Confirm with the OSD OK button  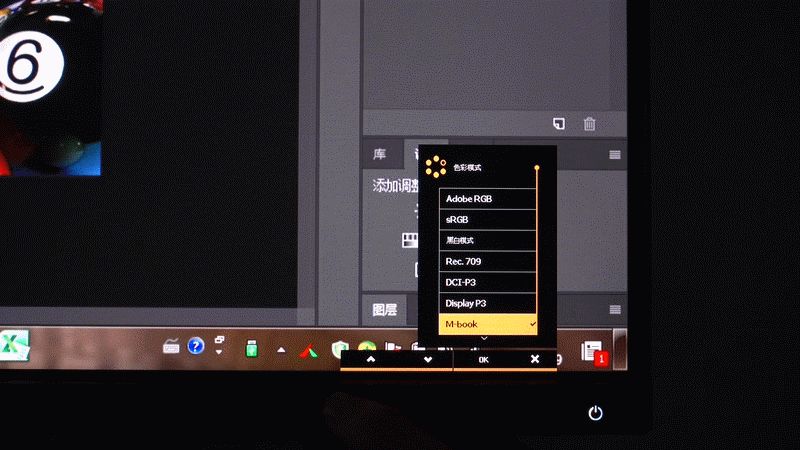[x=484, y=360]
